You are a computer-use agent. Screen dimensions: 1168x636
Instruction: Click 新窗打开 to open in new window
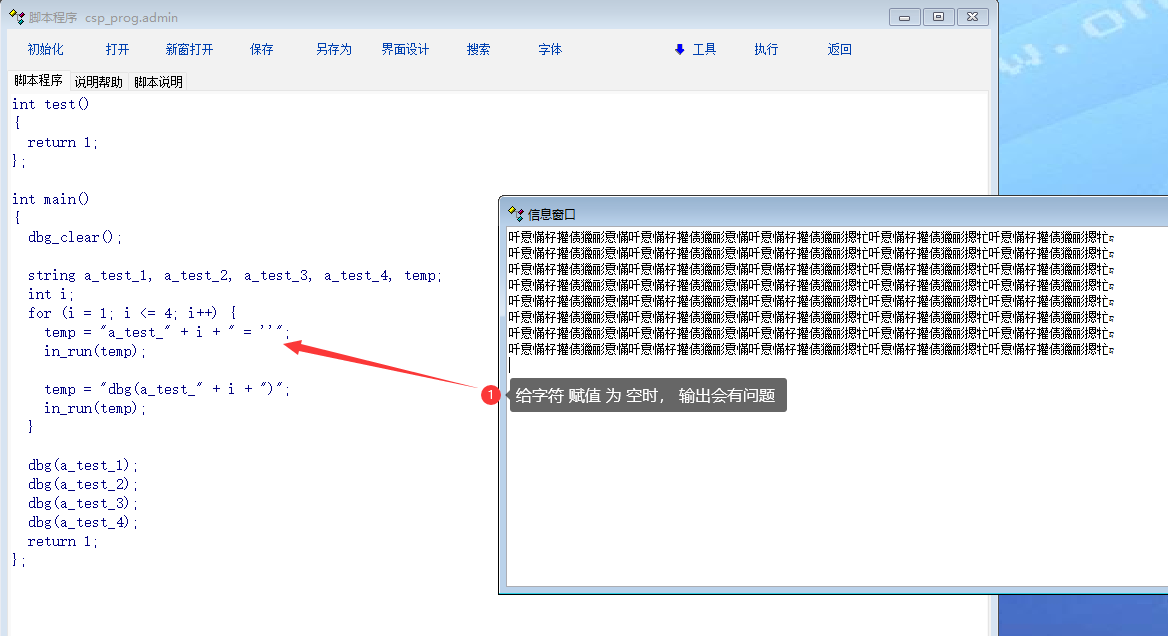point(189,50)
